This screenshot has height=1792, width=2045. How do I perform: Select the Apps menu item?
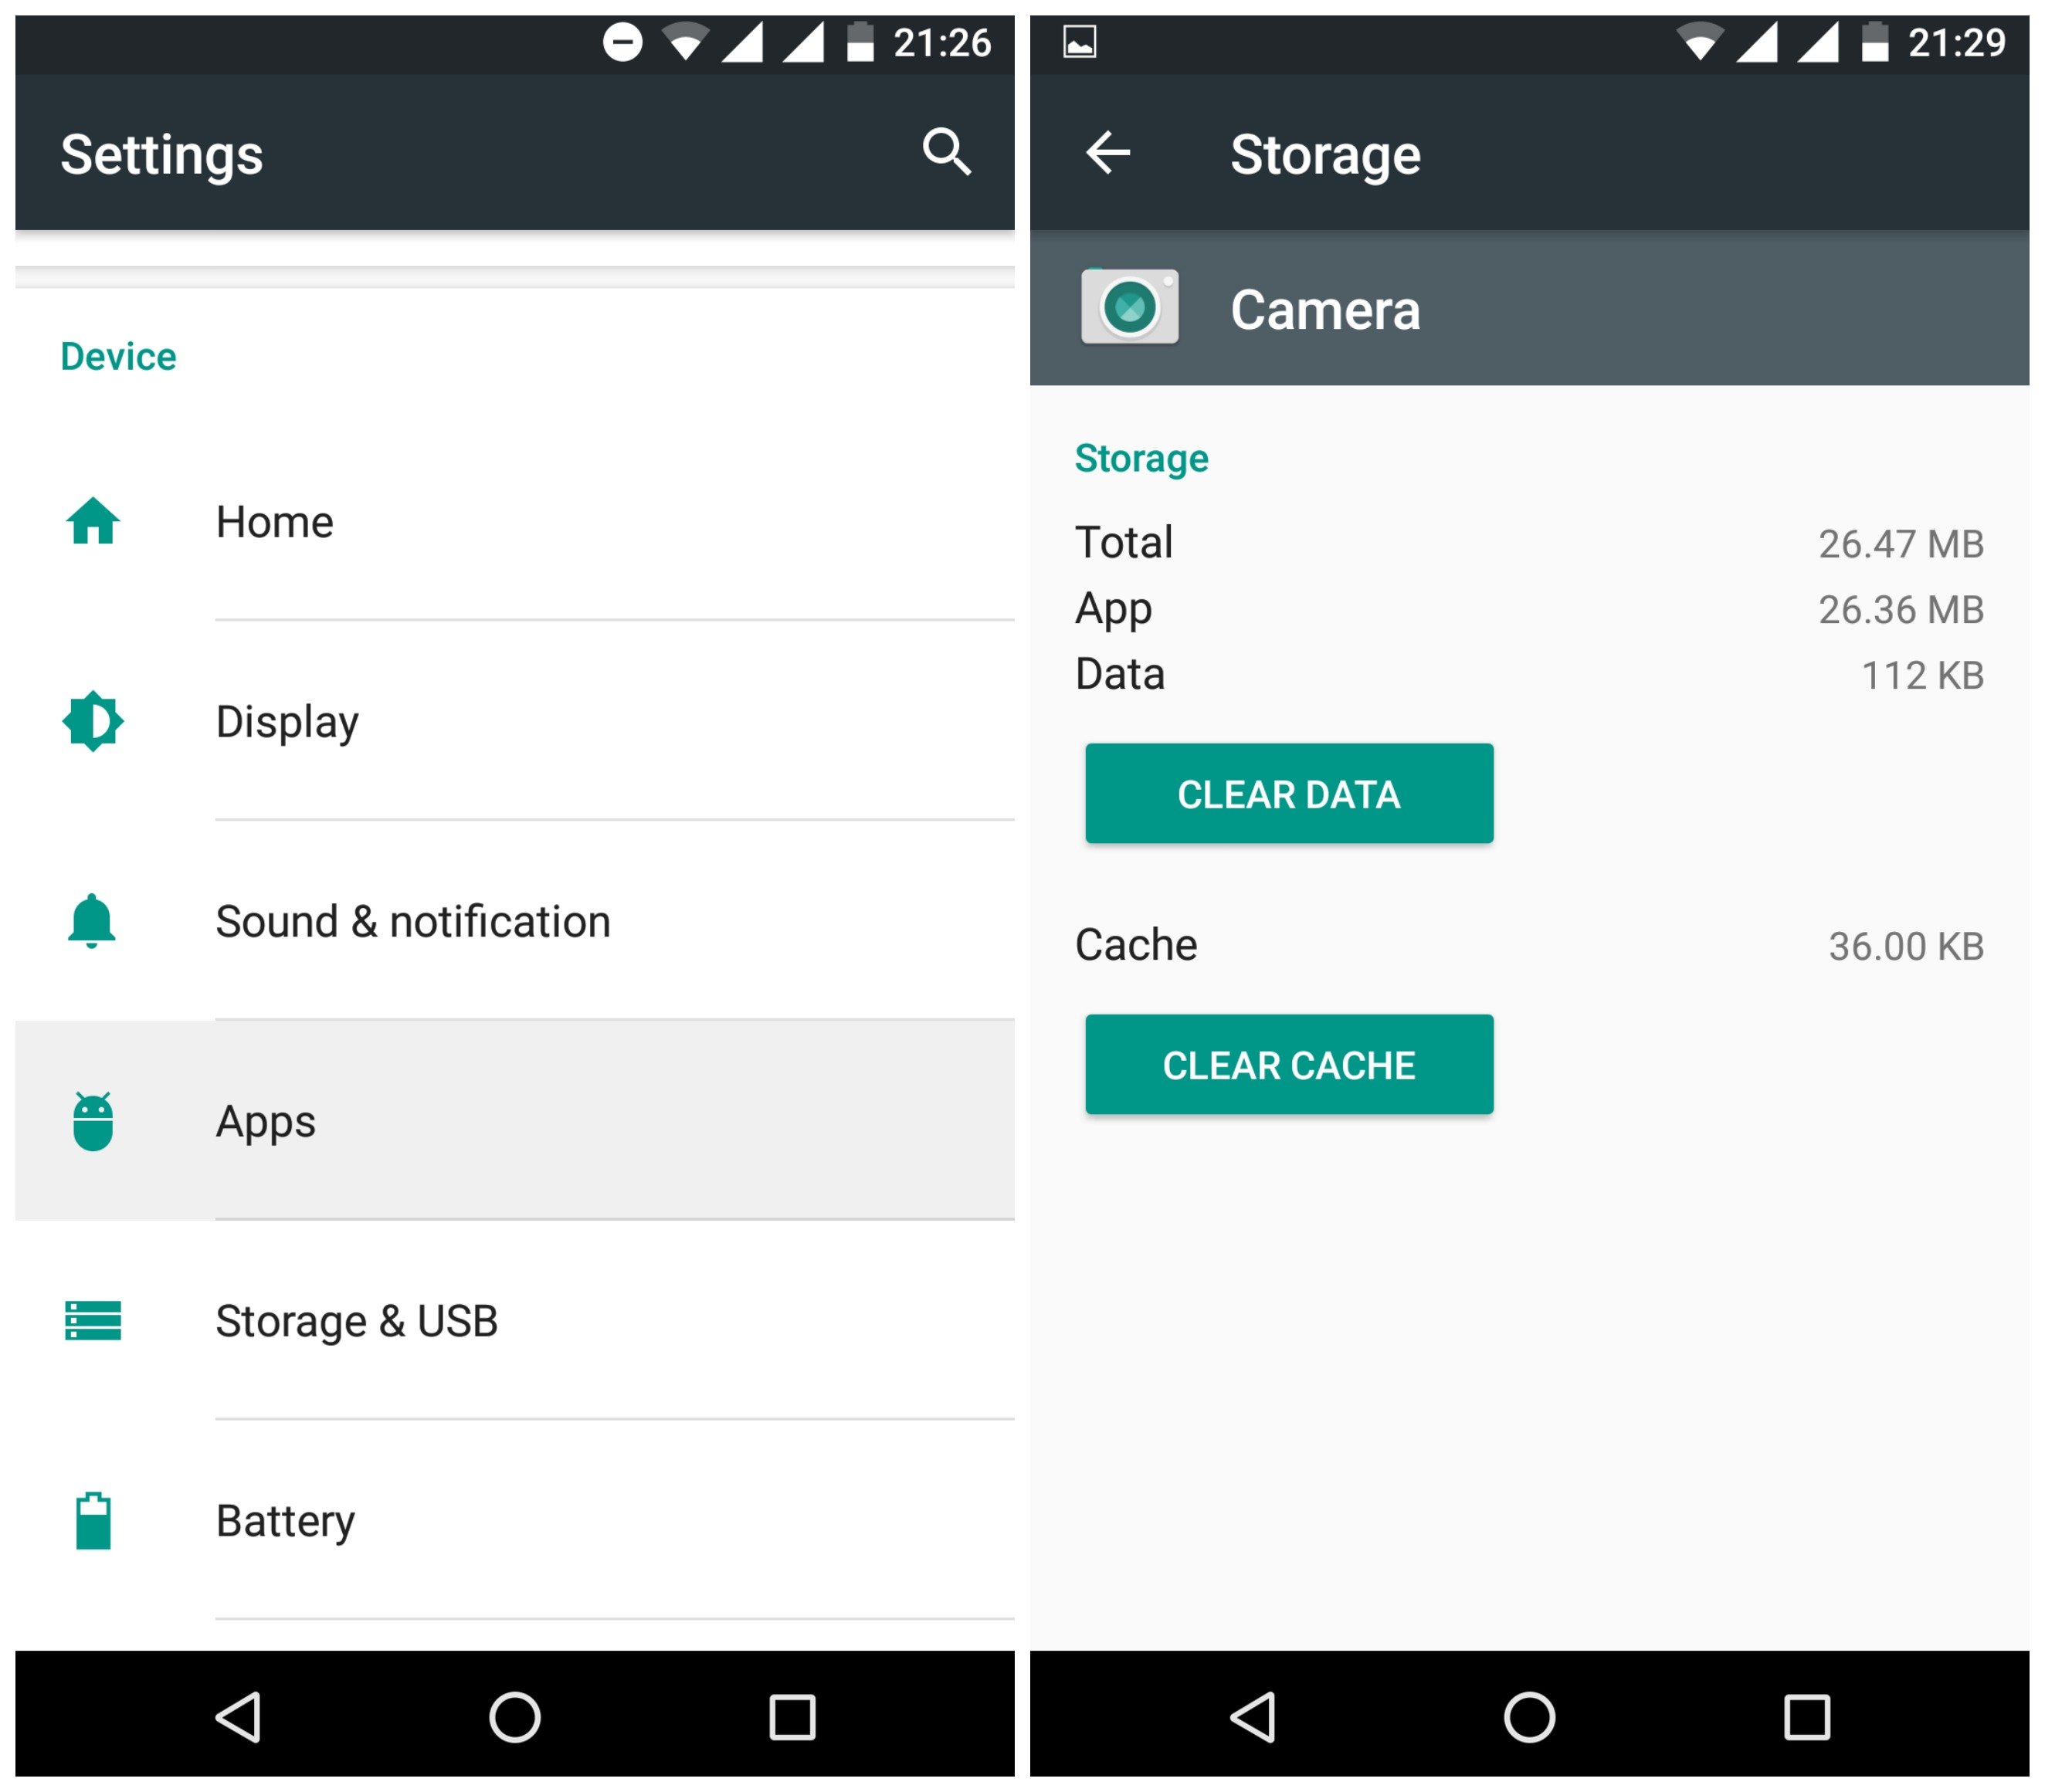click(511, 1120)
